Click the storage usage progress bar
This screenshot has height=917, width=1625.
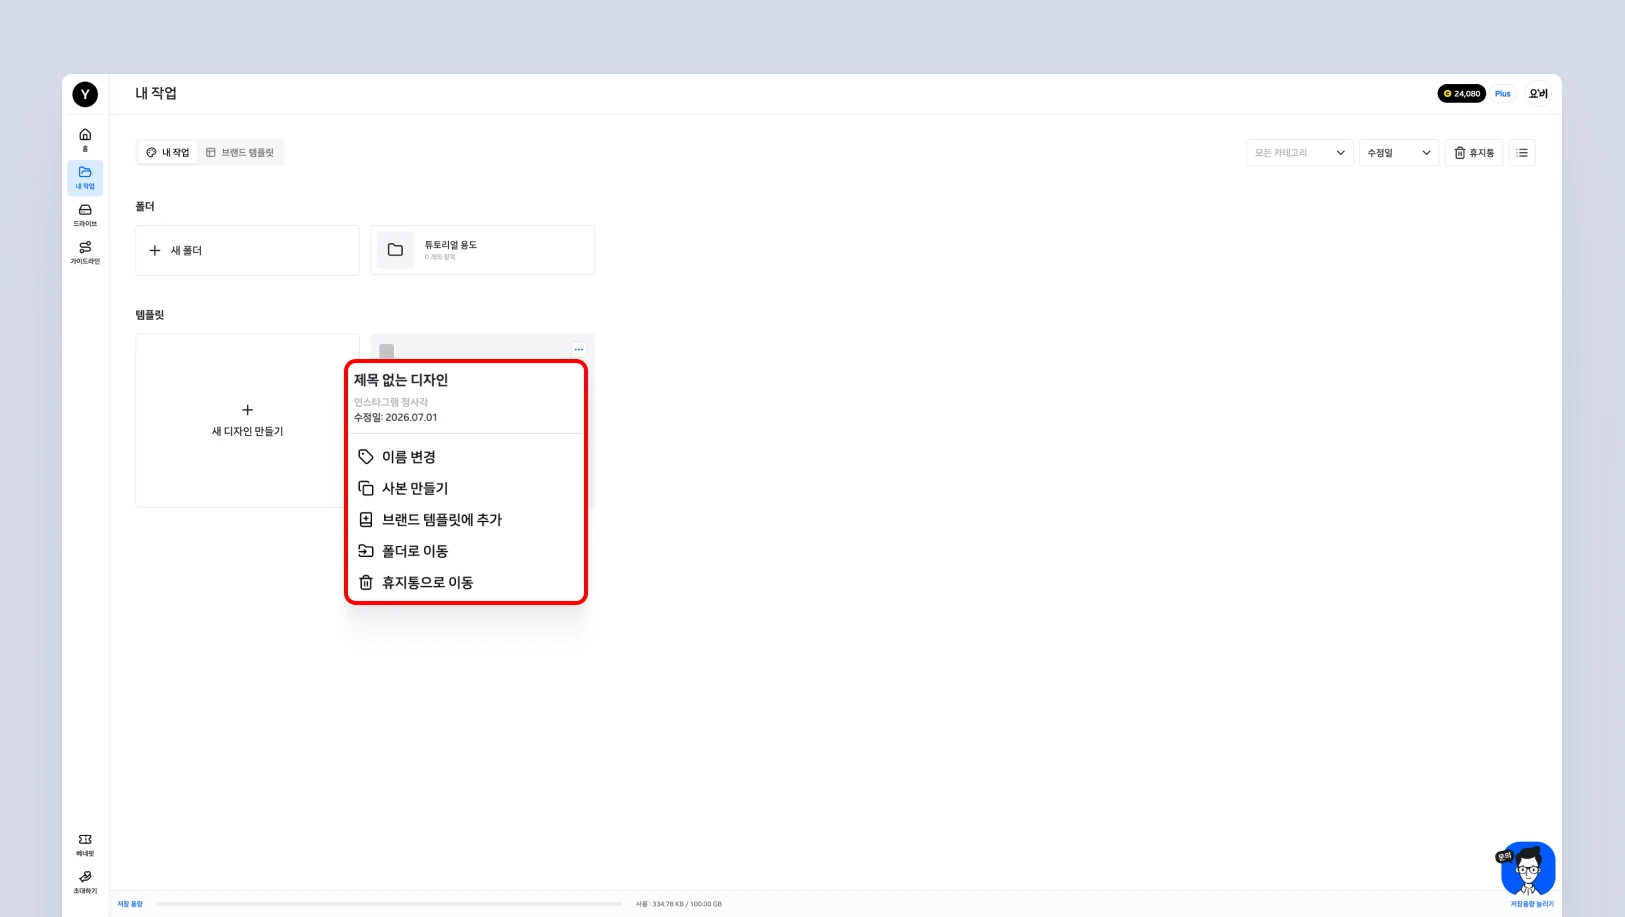pos(389,904)
